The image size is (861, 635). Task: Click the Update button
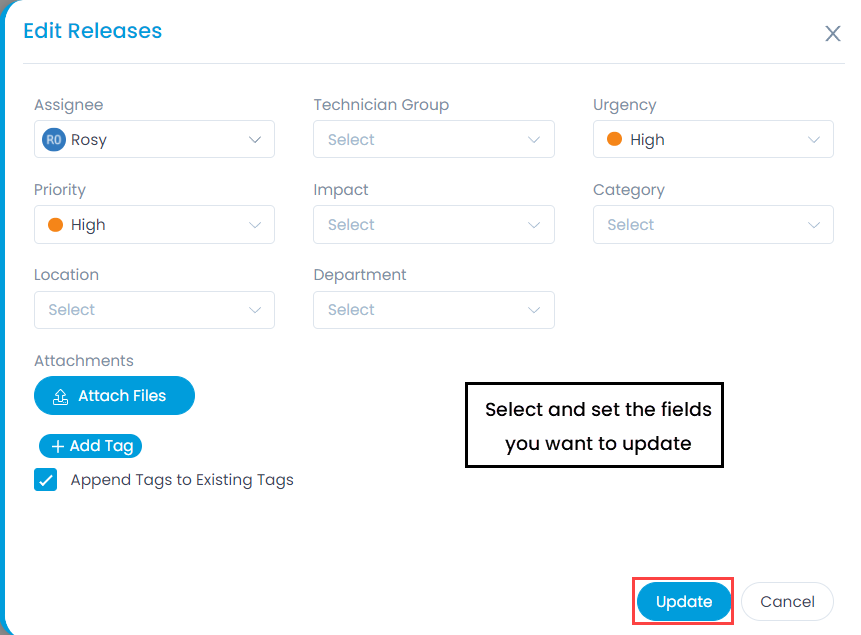tap(684, 601)
